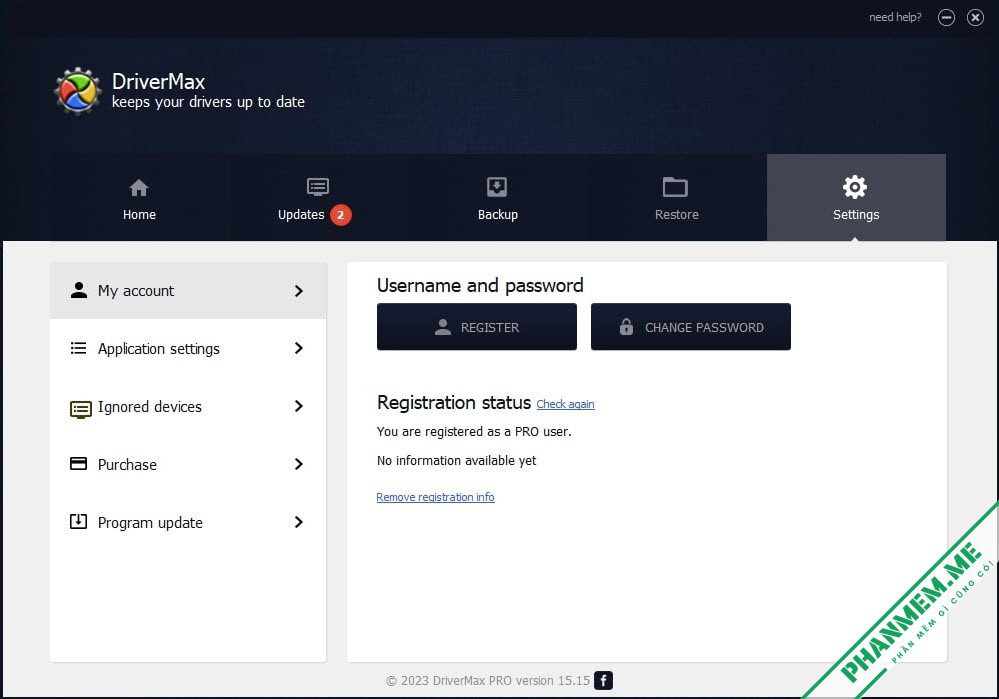
Task: Minimize the DriverMax window
Action: (x=946, y=18)
